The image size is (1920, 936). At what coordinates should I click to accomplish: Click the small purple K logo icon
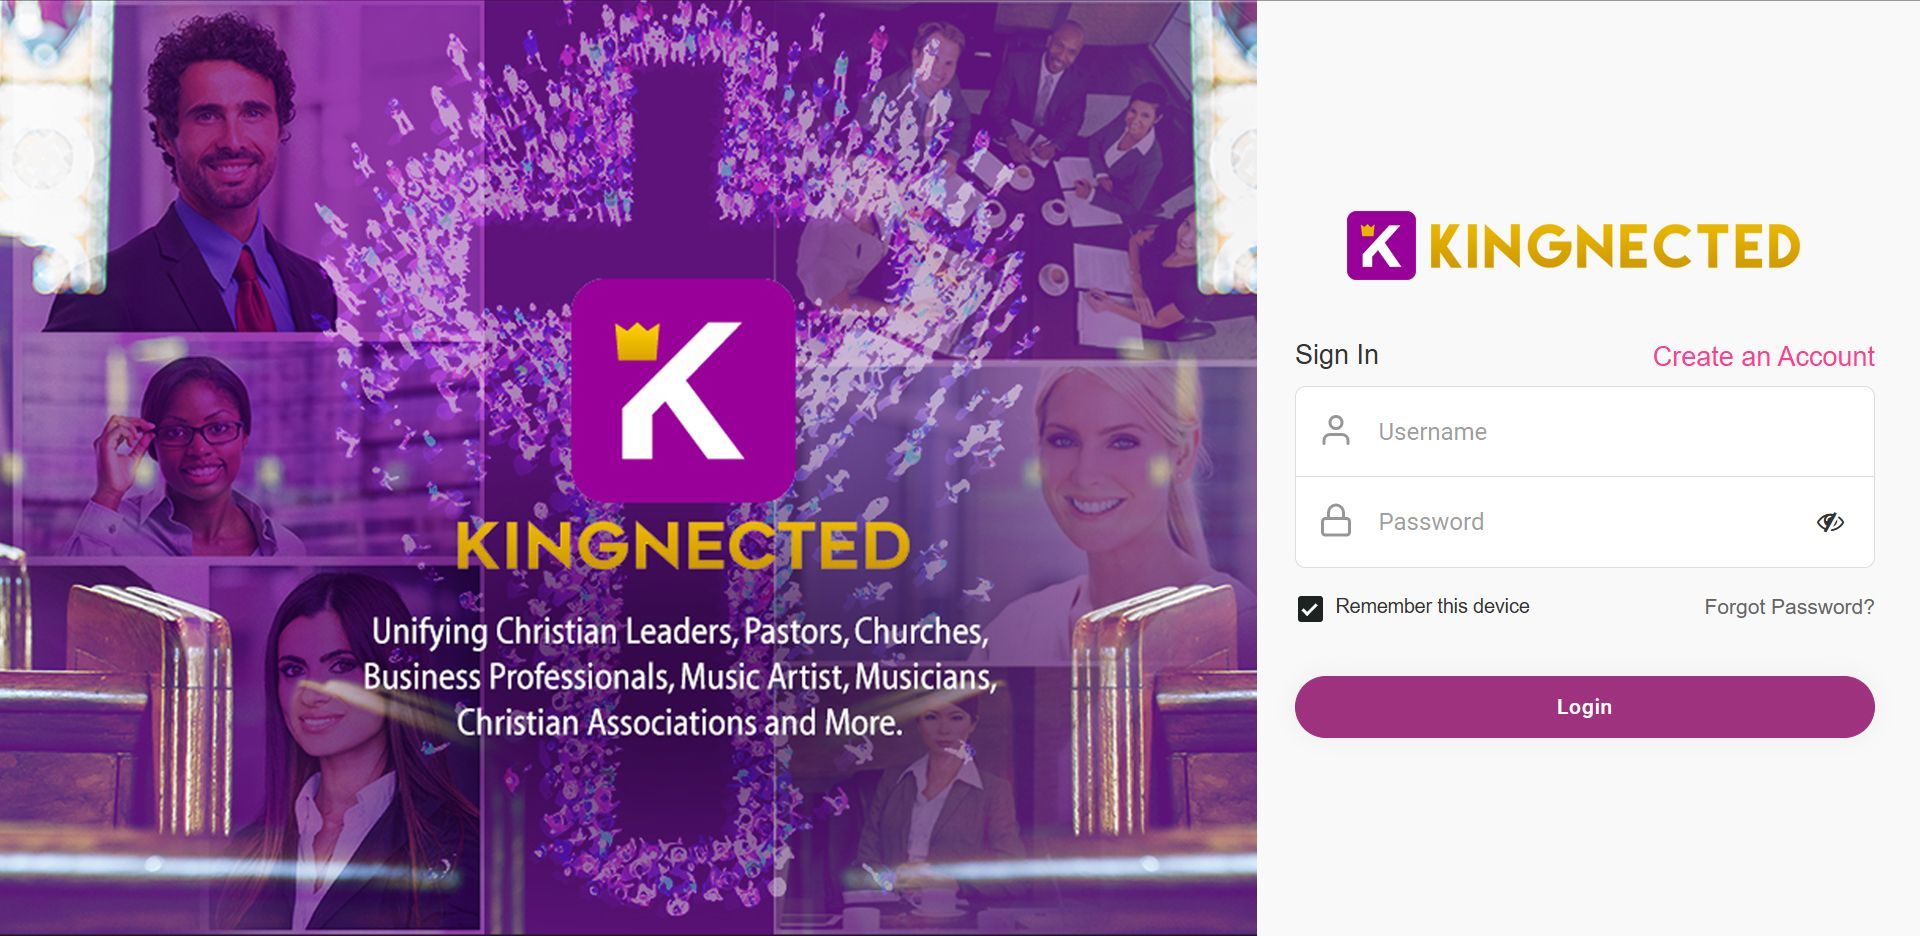[1381, 245]
